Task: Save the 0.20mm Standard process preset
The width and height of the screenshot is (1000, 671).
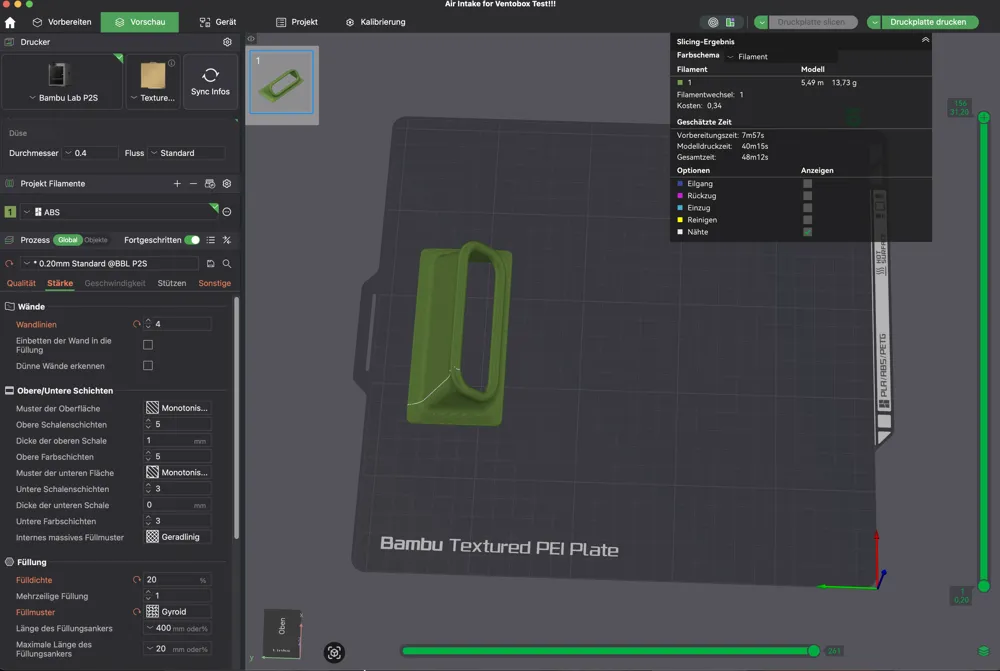Action: [210, 263]
